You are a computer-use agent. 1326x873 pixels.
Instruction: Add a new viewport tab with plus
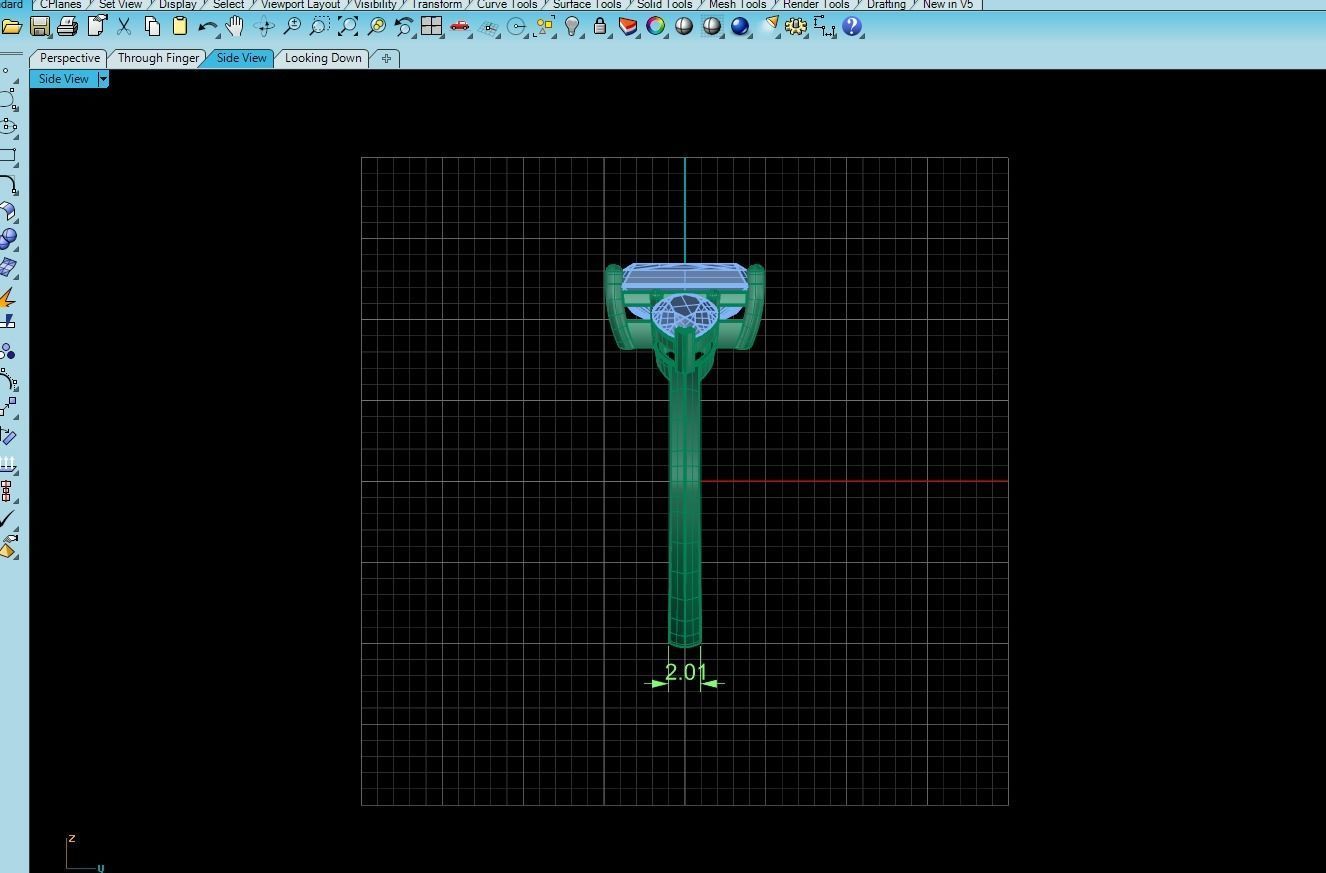(386, 58)
